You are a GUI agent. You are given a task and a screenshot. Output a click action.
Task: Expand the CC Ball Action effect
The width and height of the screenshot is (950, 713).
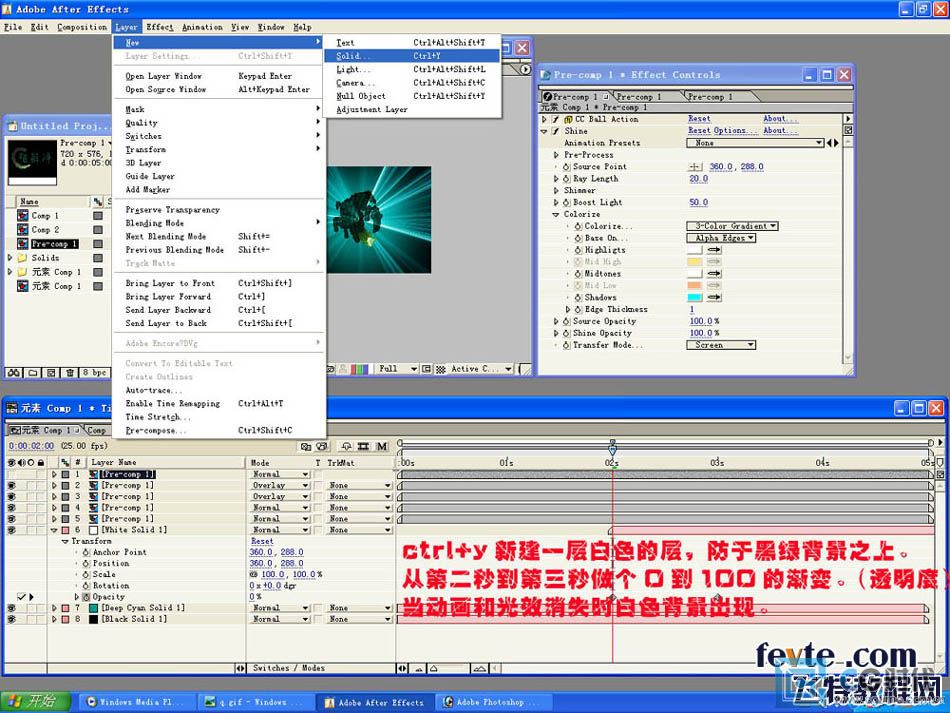[x=544, y=119]
